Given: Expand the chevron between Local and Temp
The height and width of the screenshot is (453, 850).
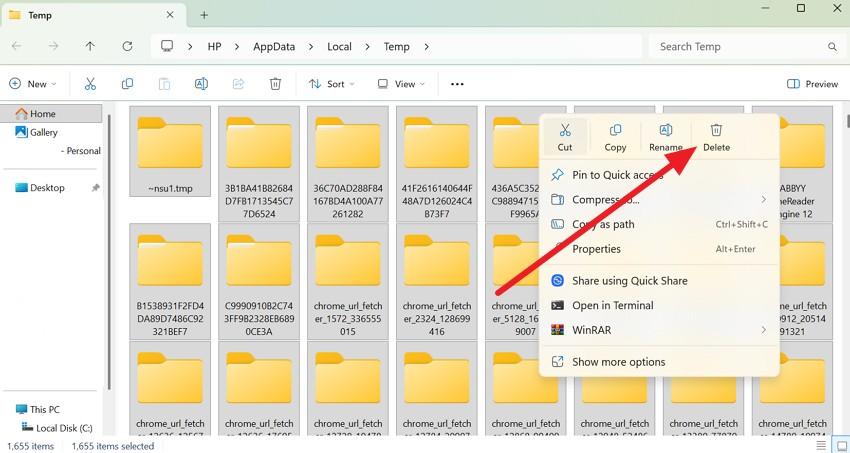Looking at the screenshot, I should pos(368,47).
